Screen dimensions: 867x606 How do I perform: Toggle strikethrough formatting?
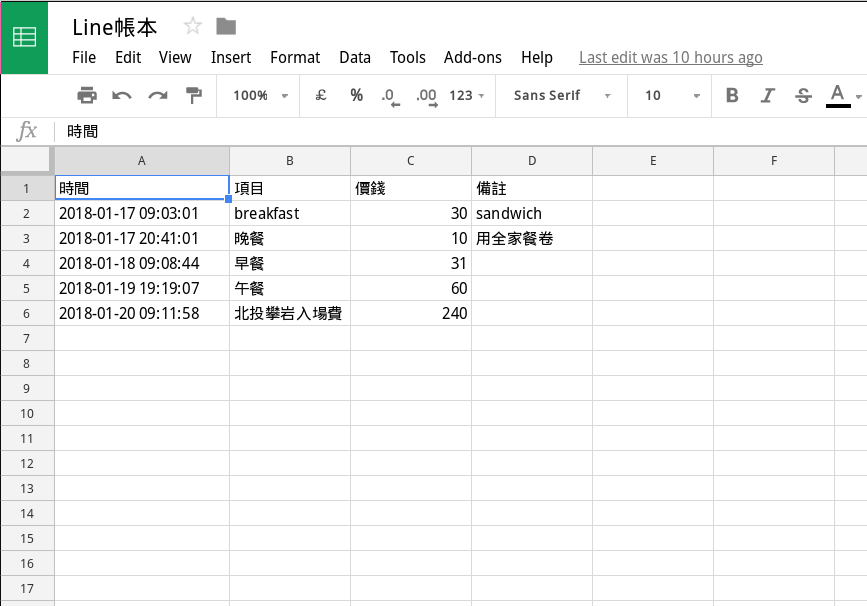click(x=802, y=96)
